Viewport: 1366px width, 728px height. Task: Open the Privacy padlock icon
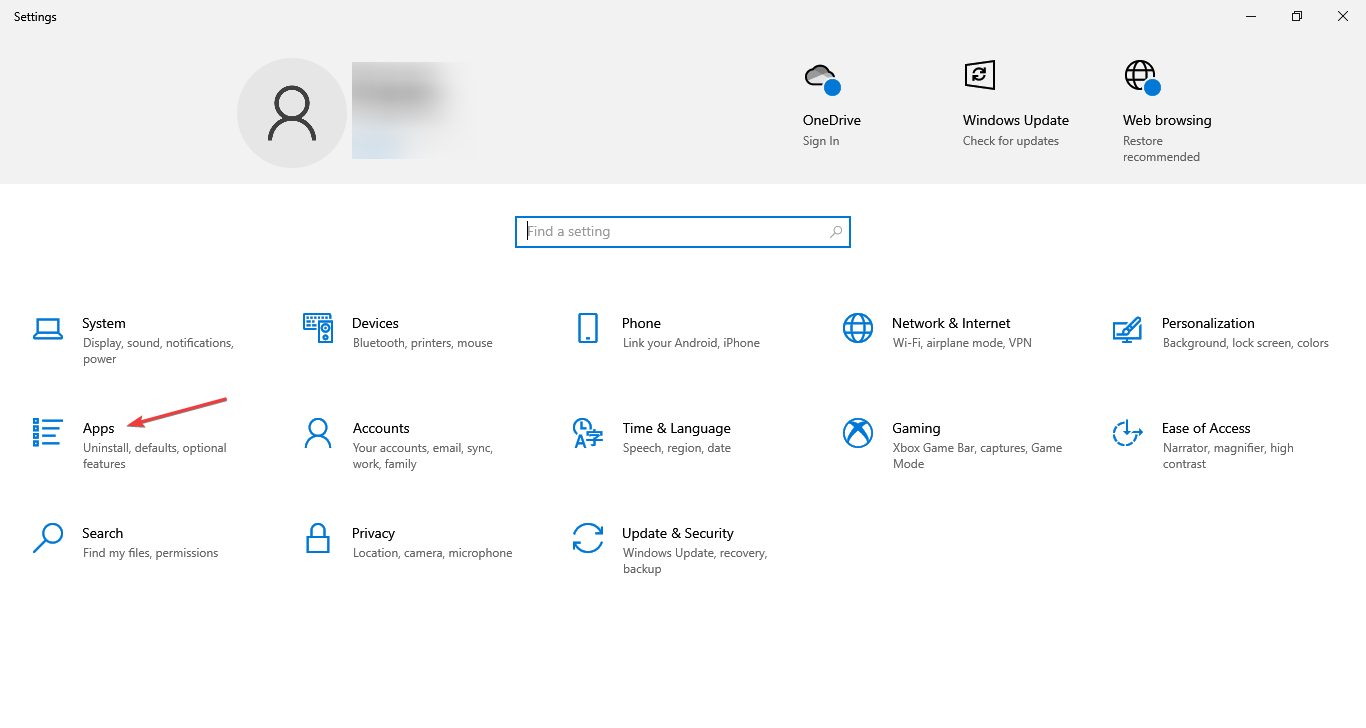tap(318, 538)
